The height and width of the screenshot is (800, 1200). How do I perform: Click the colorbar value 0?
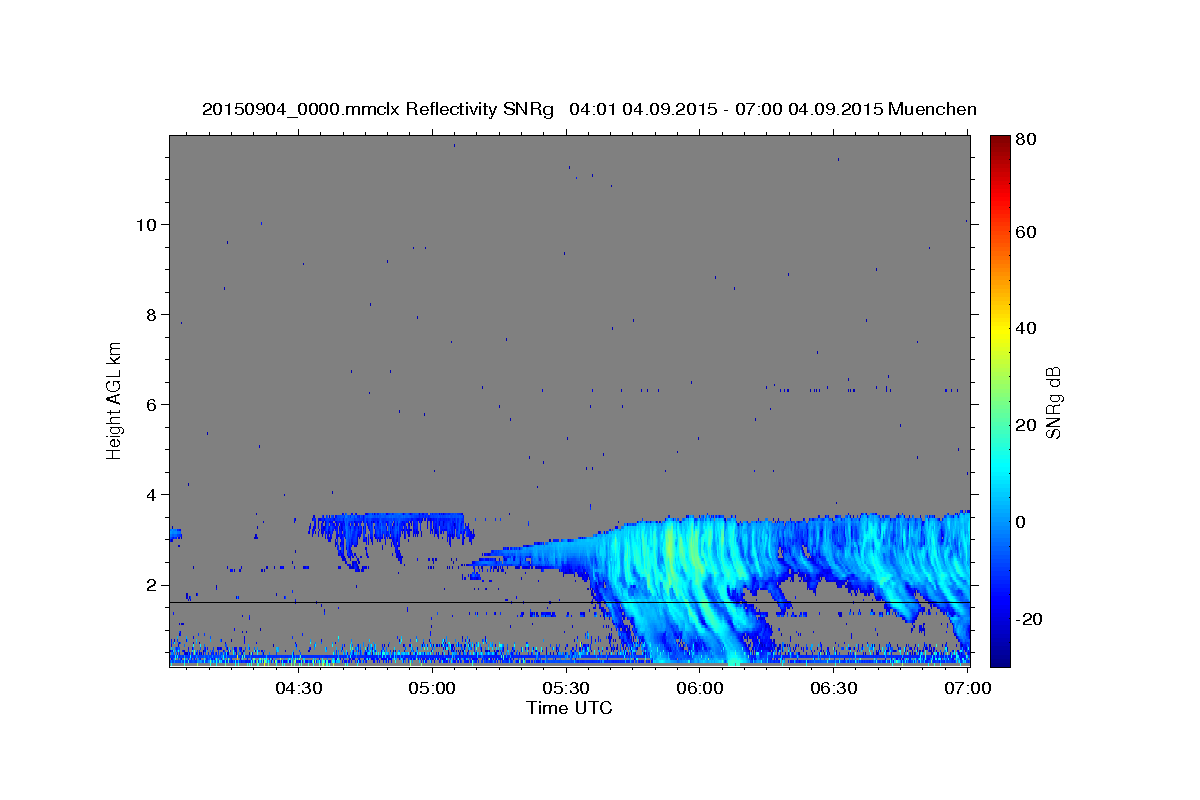(1021, 522)
